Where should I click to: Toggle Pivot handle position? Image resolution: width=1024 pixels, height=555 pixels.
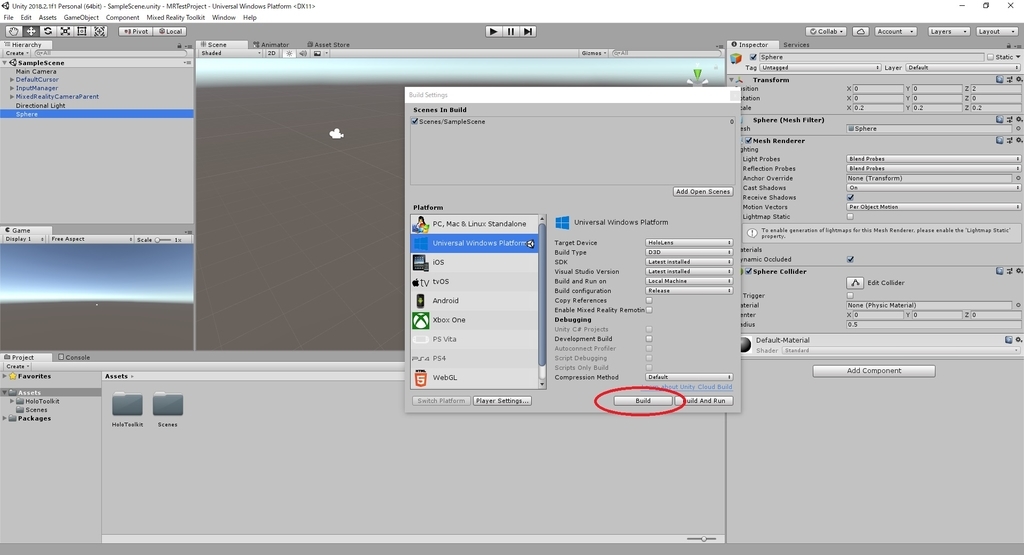pyautogui.click(x=136, y=31)
